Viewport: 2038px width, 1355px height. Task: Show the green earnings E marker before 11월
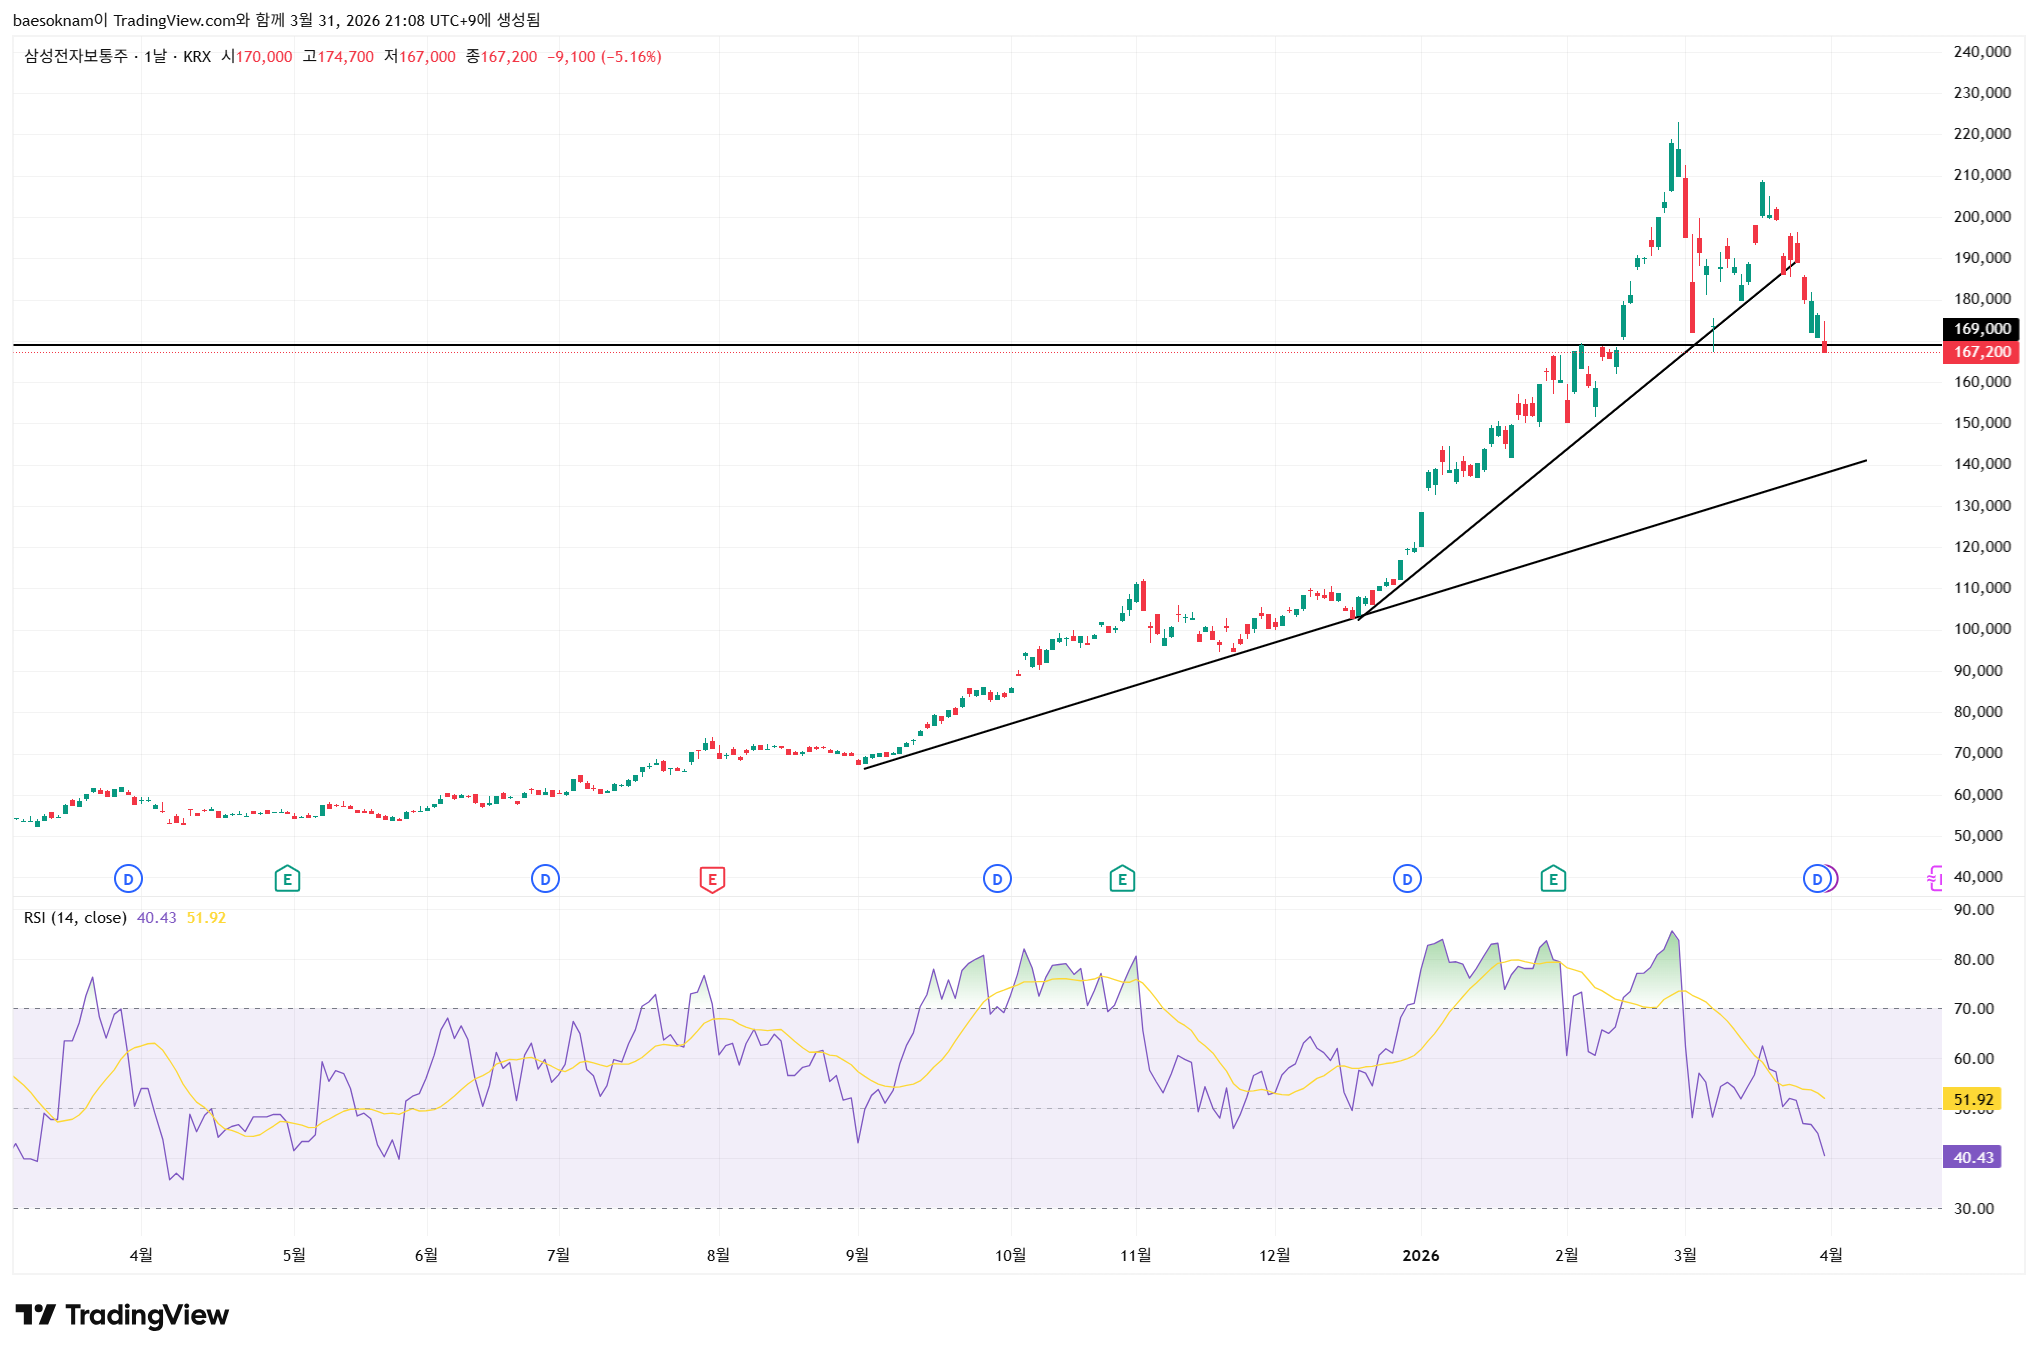coord(1122,879)
